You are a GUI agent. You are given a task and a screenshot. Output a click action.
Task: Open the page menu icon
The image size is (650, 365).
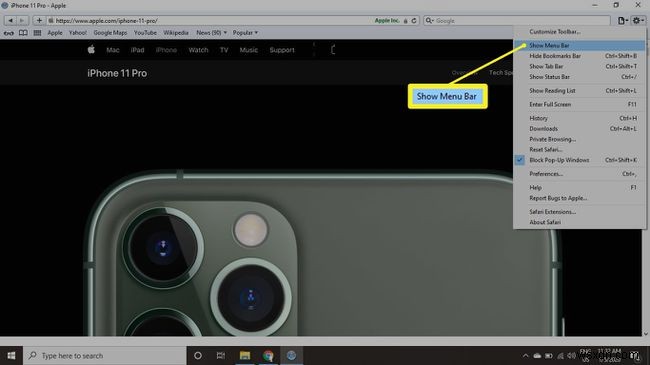pos(623,20)
